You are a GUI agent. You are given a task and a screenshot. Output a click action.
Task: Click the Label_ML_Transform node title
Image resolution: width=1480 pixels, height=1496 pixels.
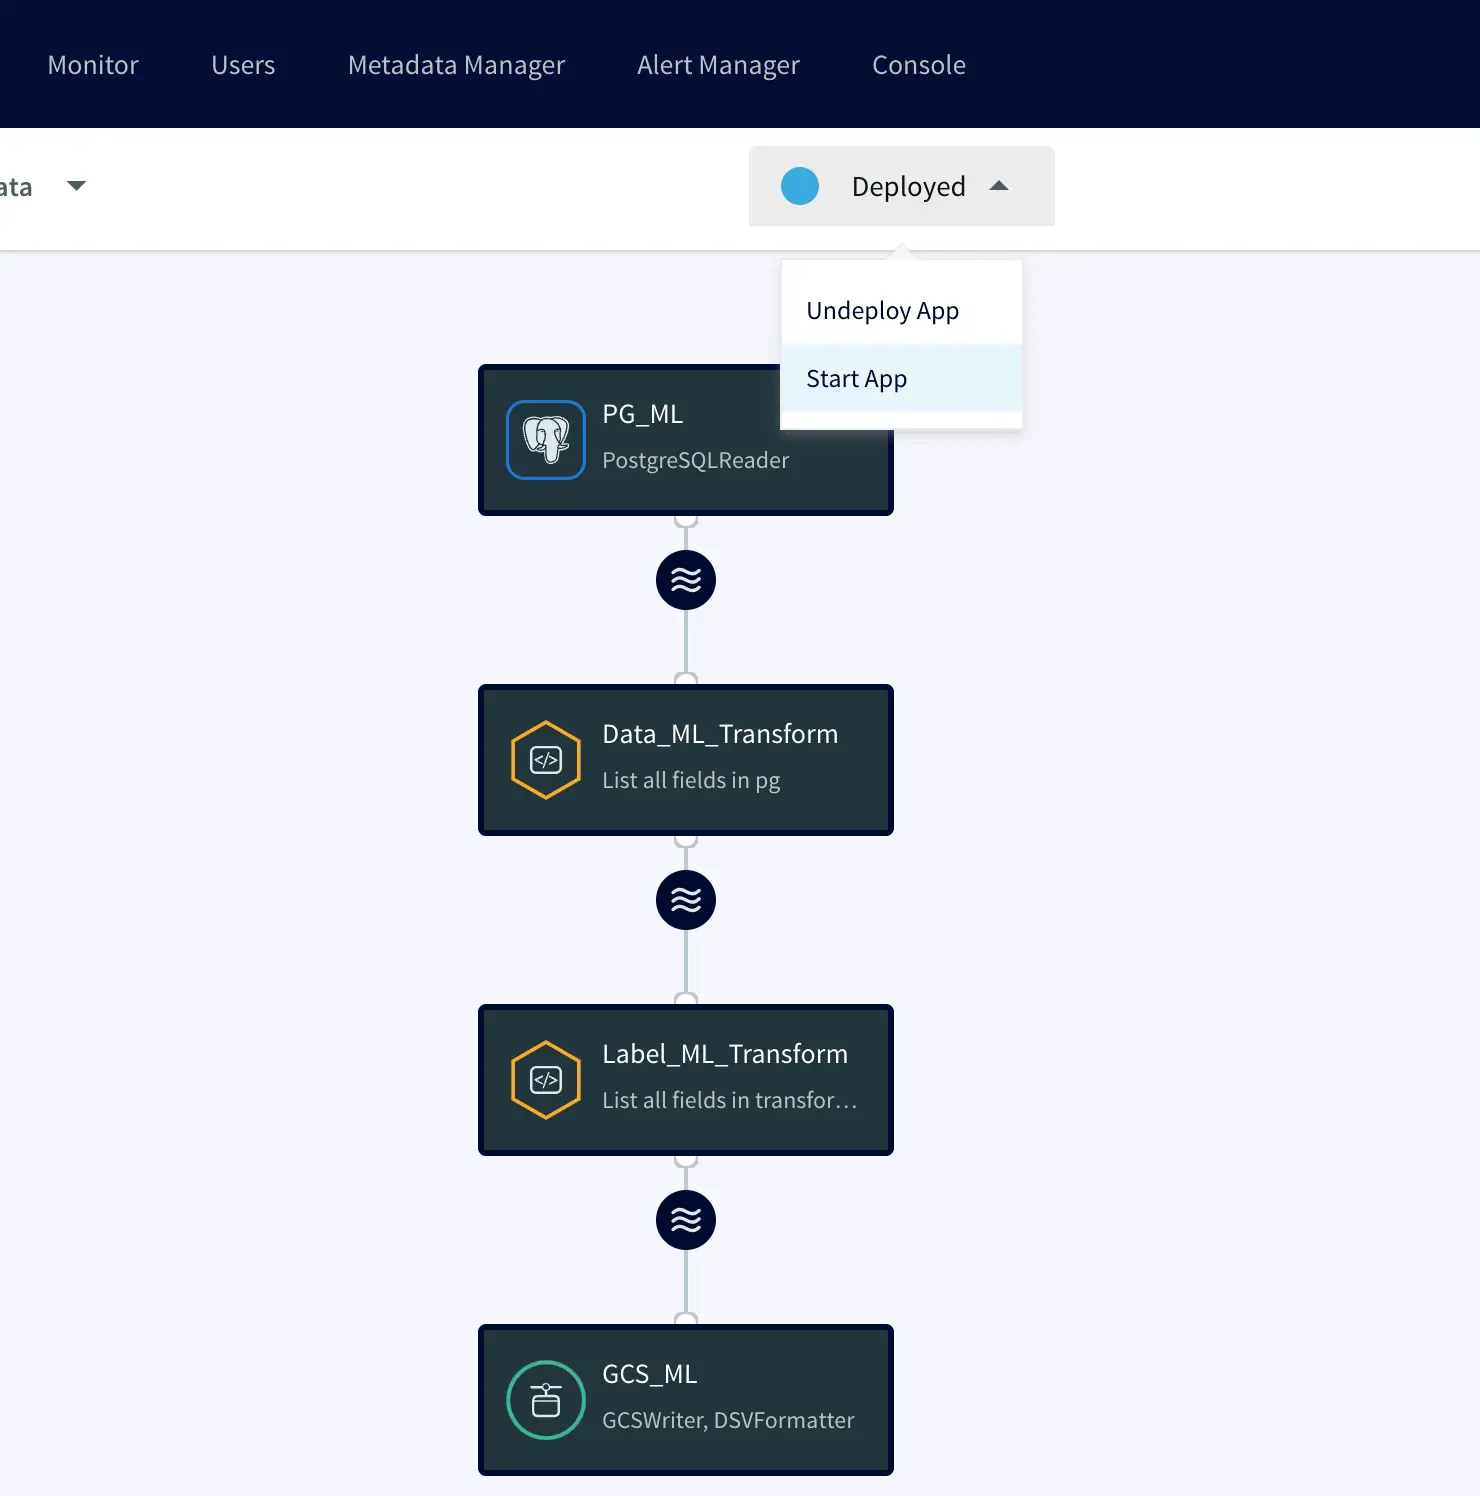coord(725,1054)
